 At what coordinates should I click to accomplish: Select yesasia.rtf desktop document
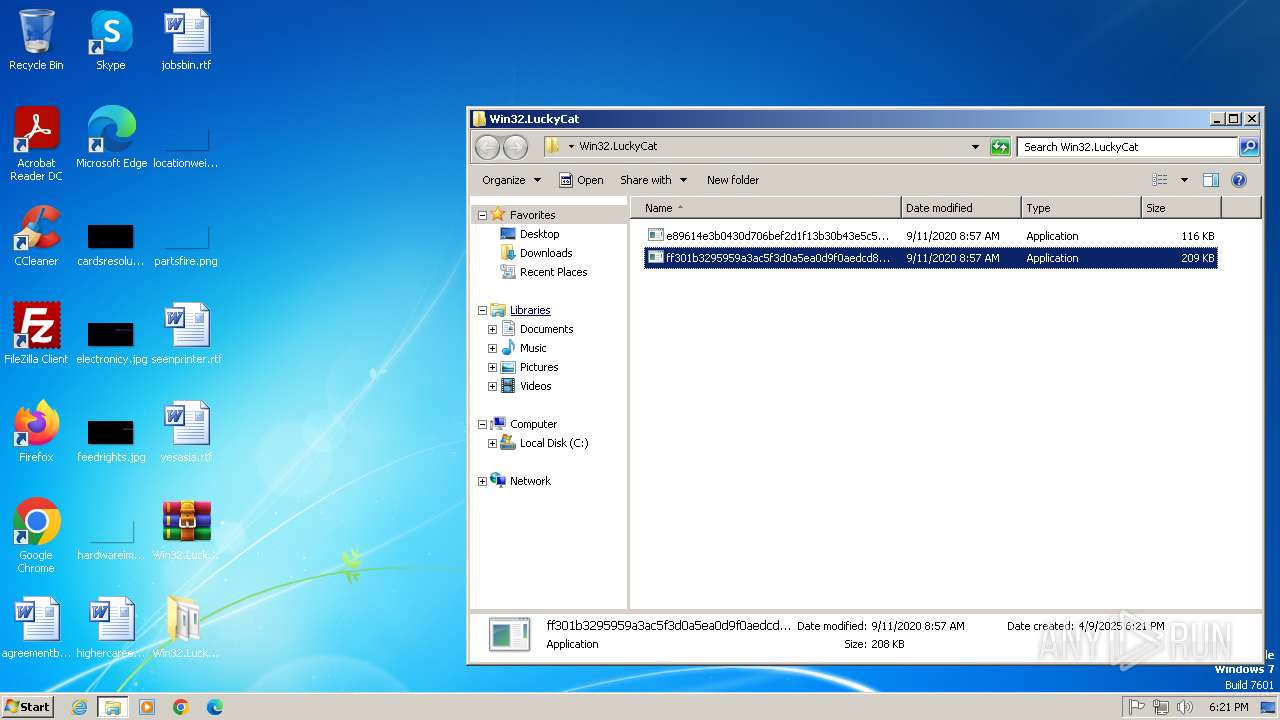point(186,431)
